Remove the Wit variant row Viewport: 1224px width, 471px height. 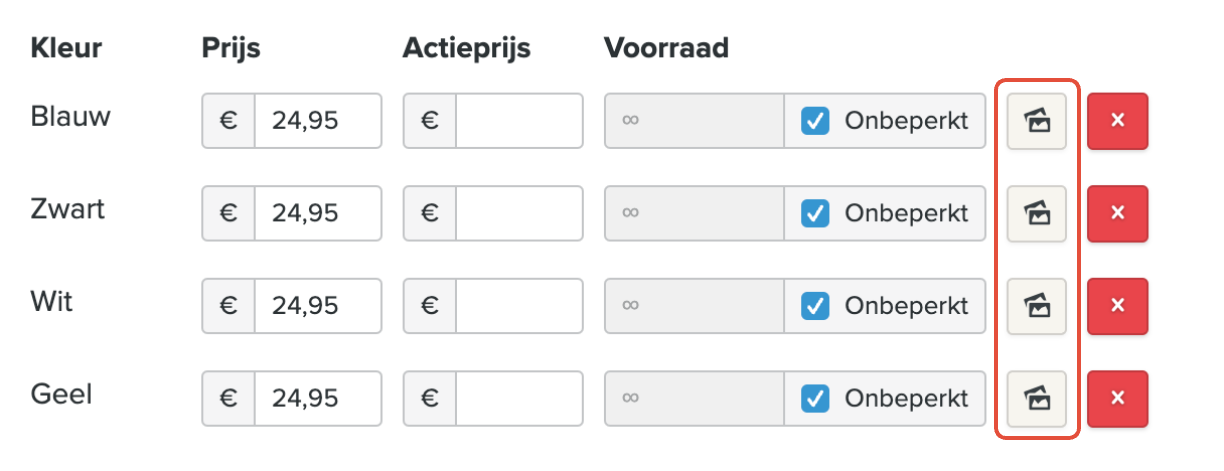[x=1117, y=306]
